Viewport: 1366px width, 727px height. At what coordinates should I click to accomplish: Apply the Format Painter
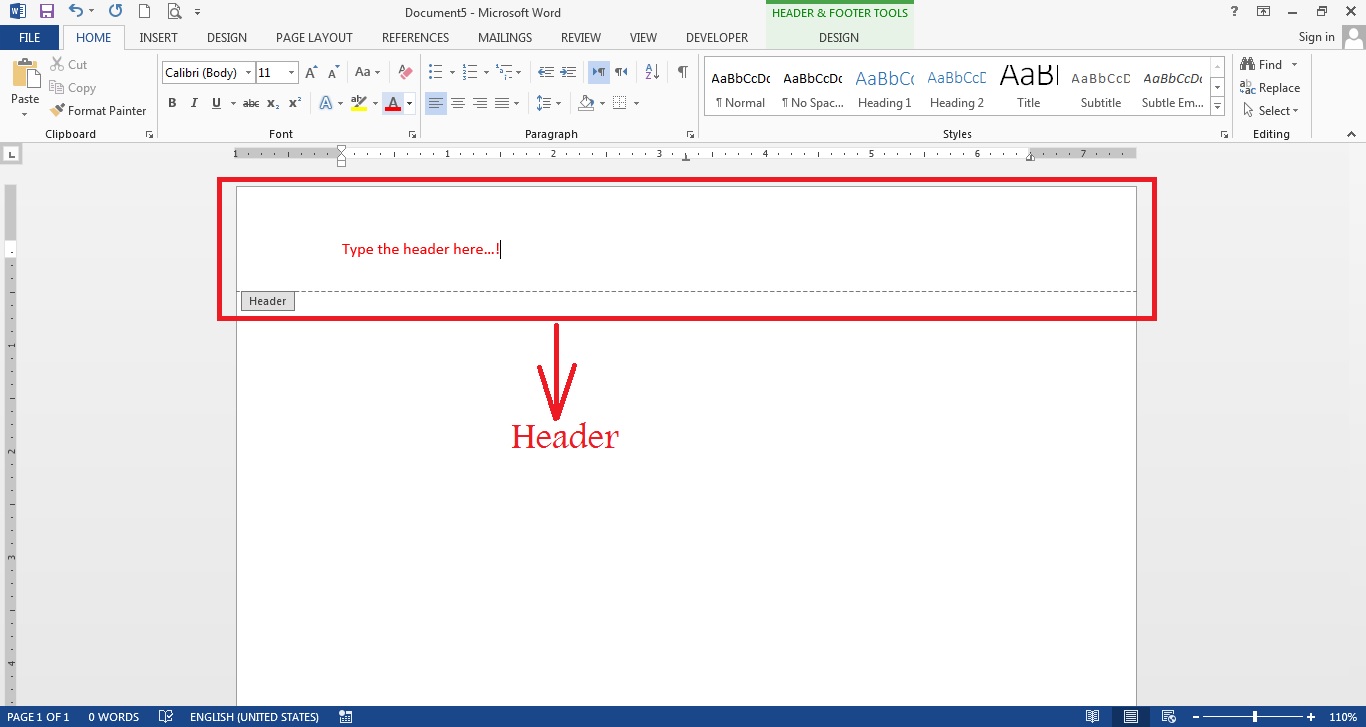click(98, 110)
